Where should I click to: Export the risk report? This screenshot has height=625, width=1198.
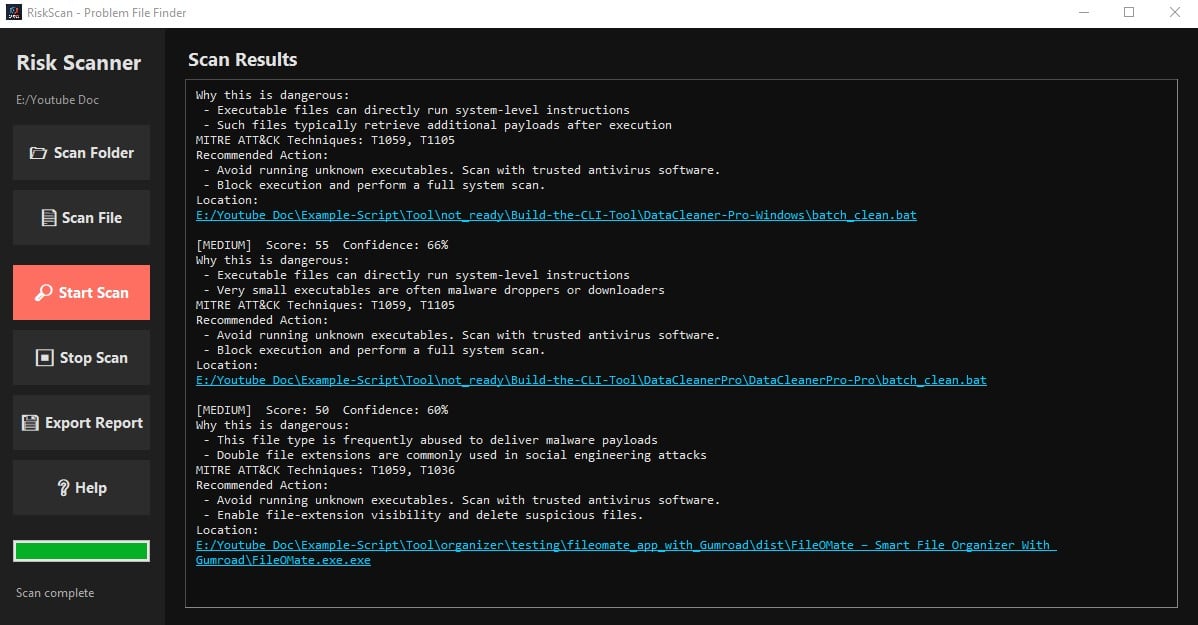[x=80, y=422]
